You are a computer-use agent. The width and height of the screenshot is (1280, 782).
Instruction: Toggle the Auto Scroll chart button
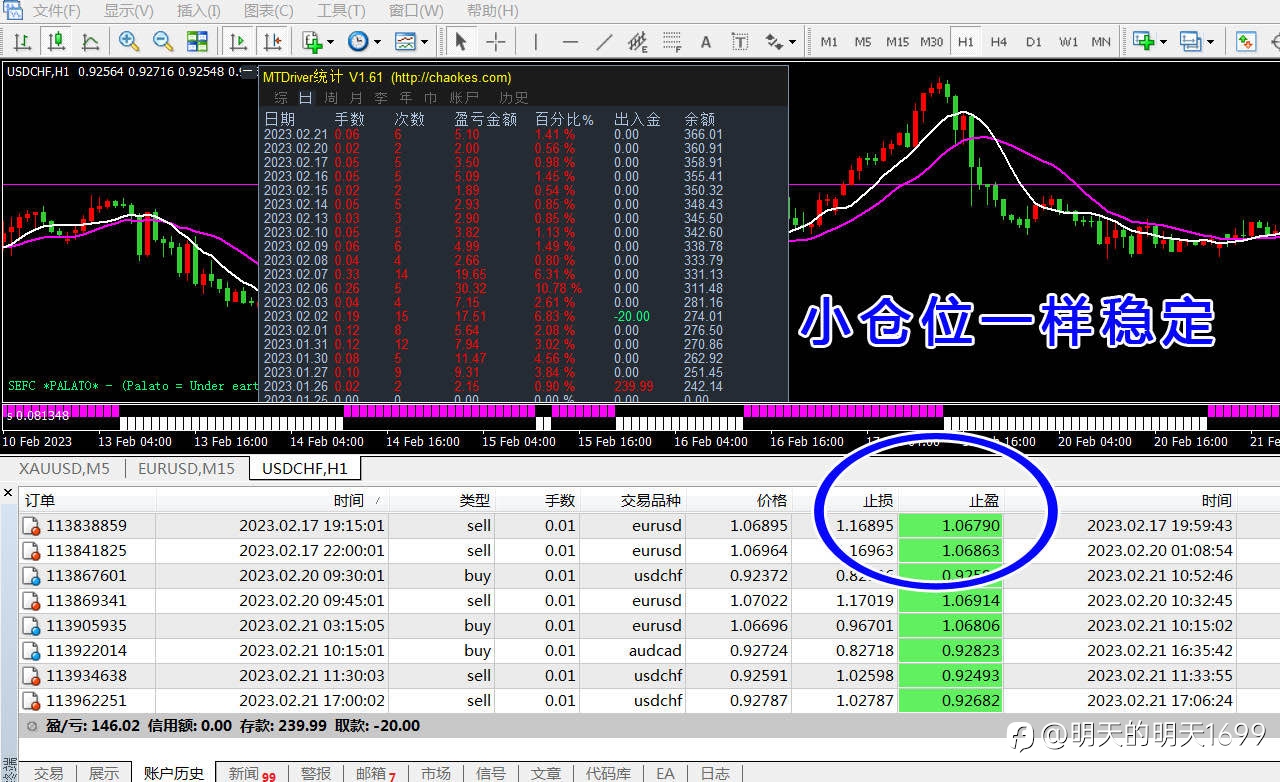coord(238,41)
